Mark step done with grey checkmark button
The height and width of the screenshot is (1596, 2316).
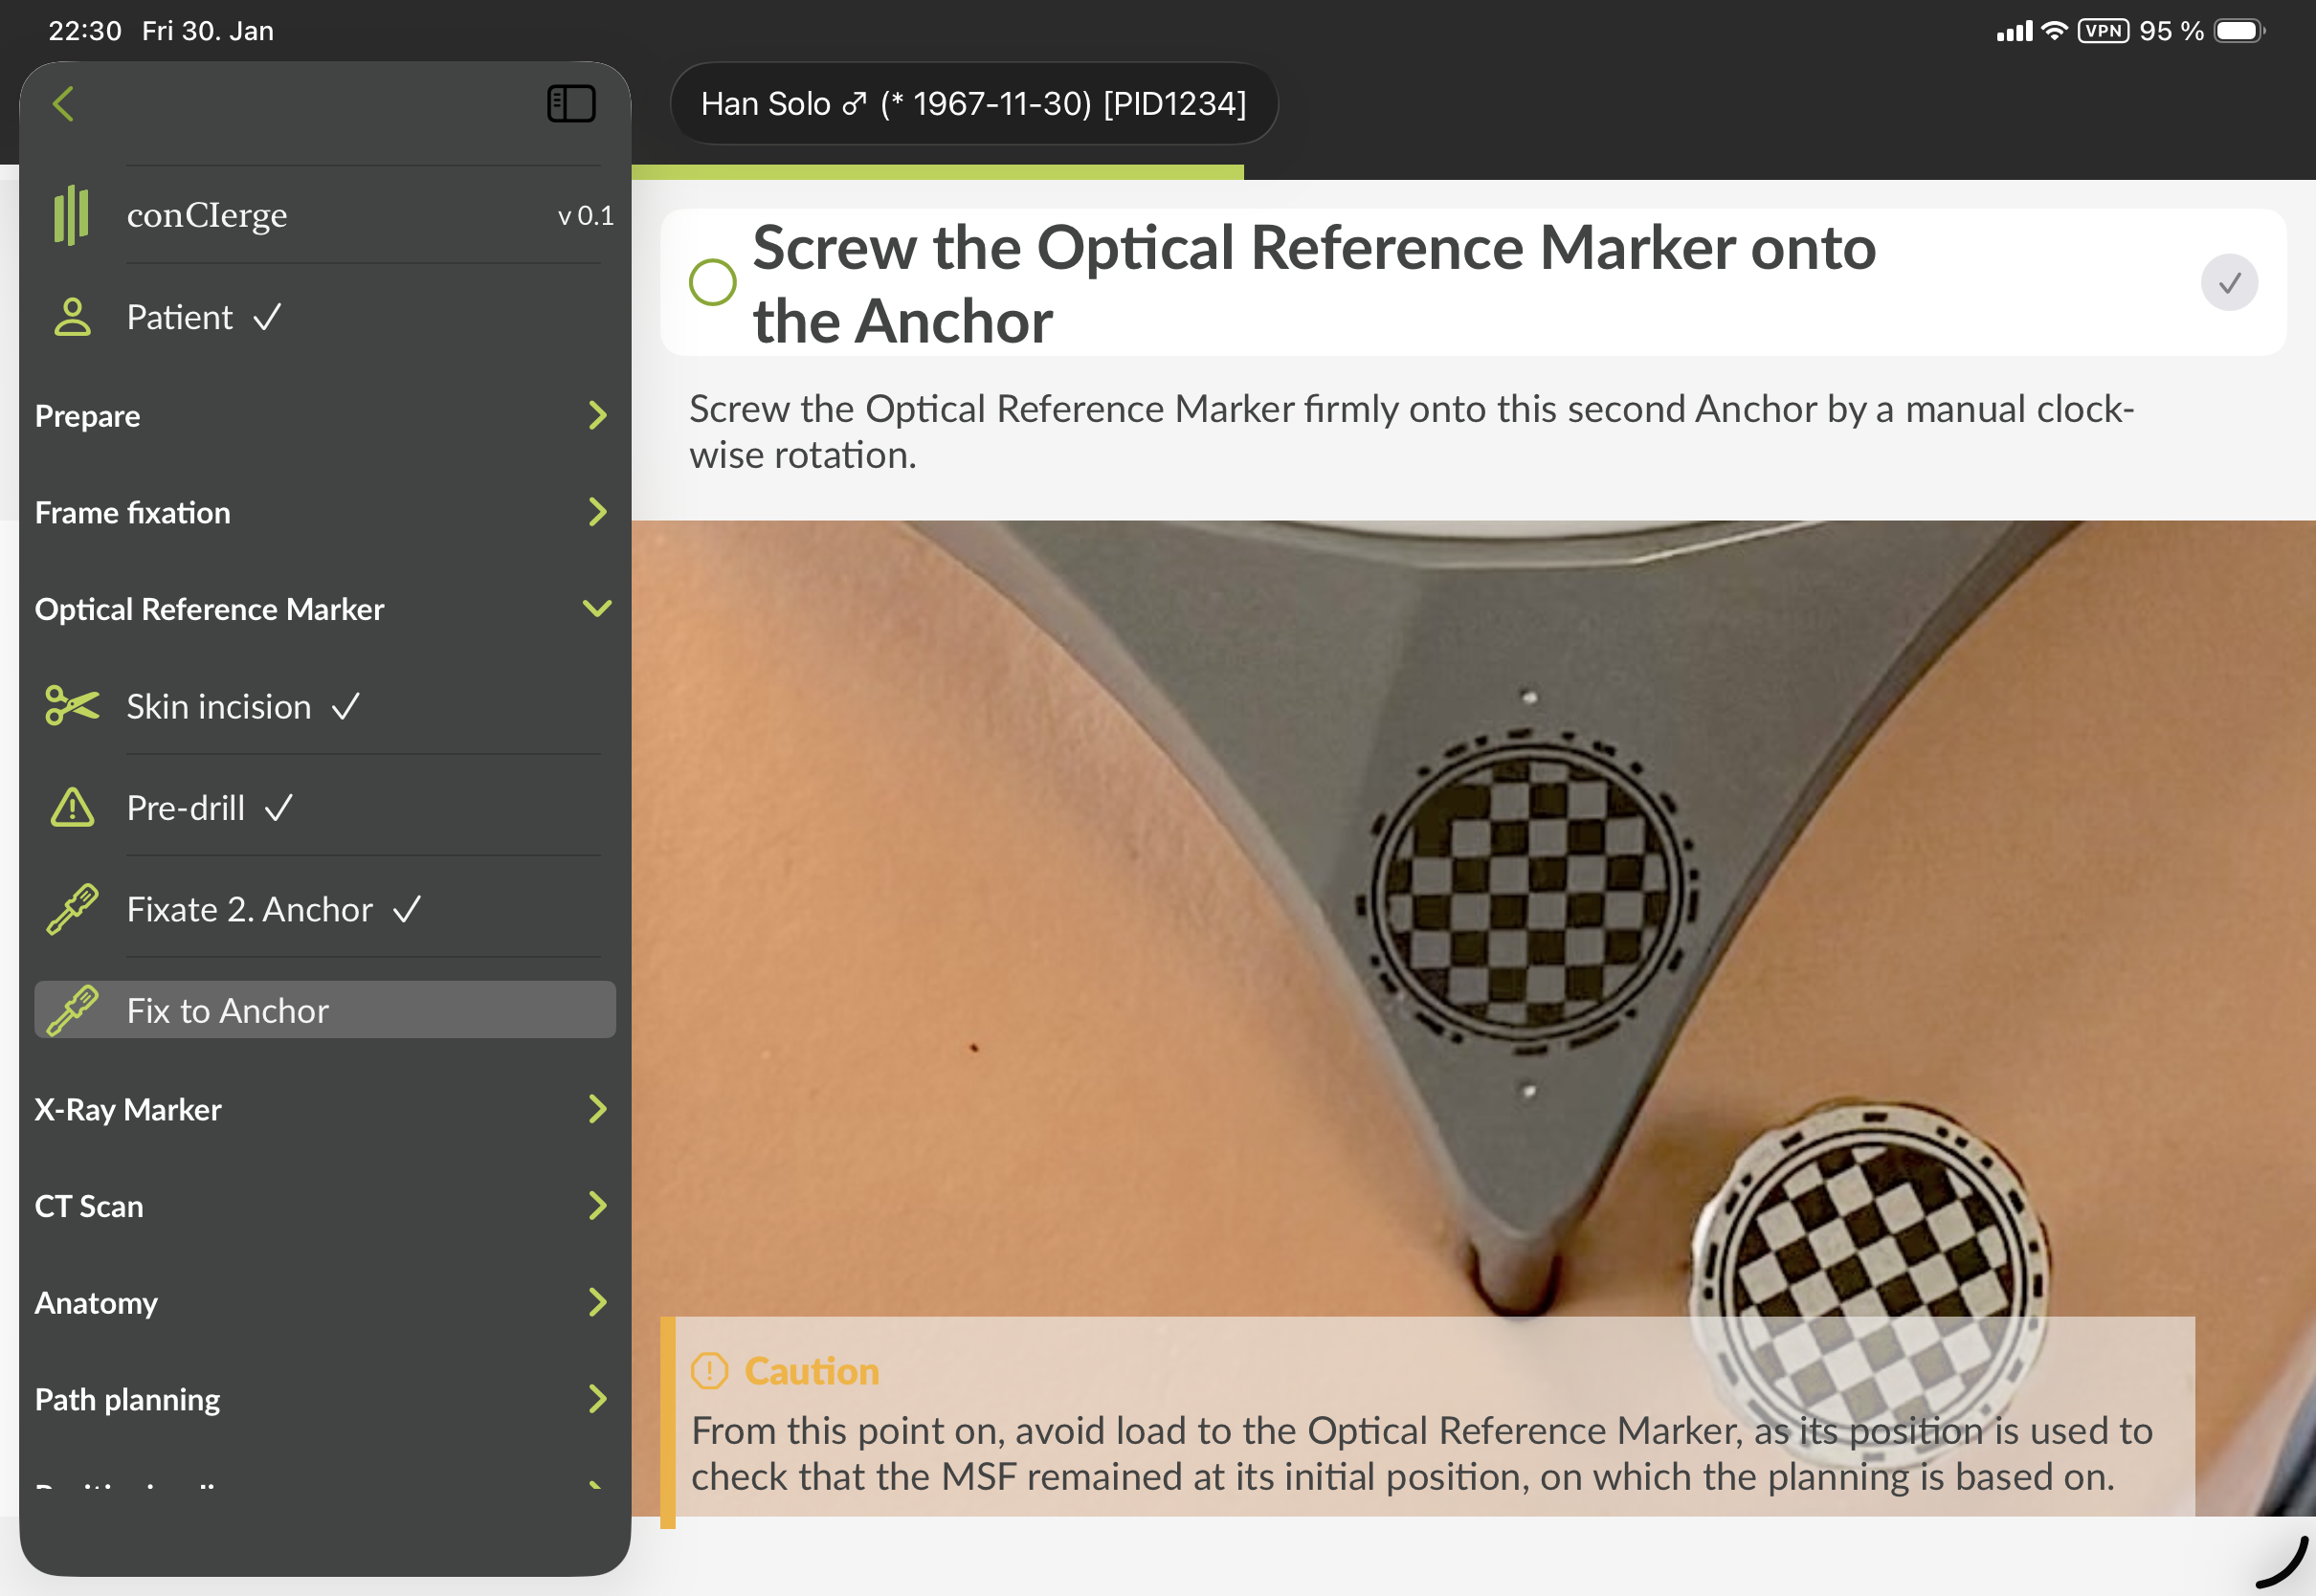click(x=2229, y=283)
